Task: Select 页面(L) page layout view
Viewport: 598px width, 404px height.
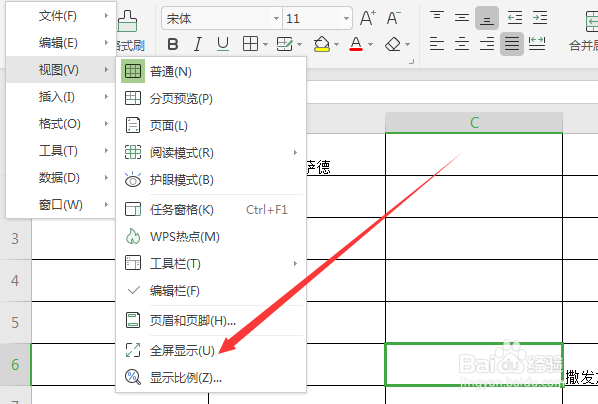Action: click(211, 126)
